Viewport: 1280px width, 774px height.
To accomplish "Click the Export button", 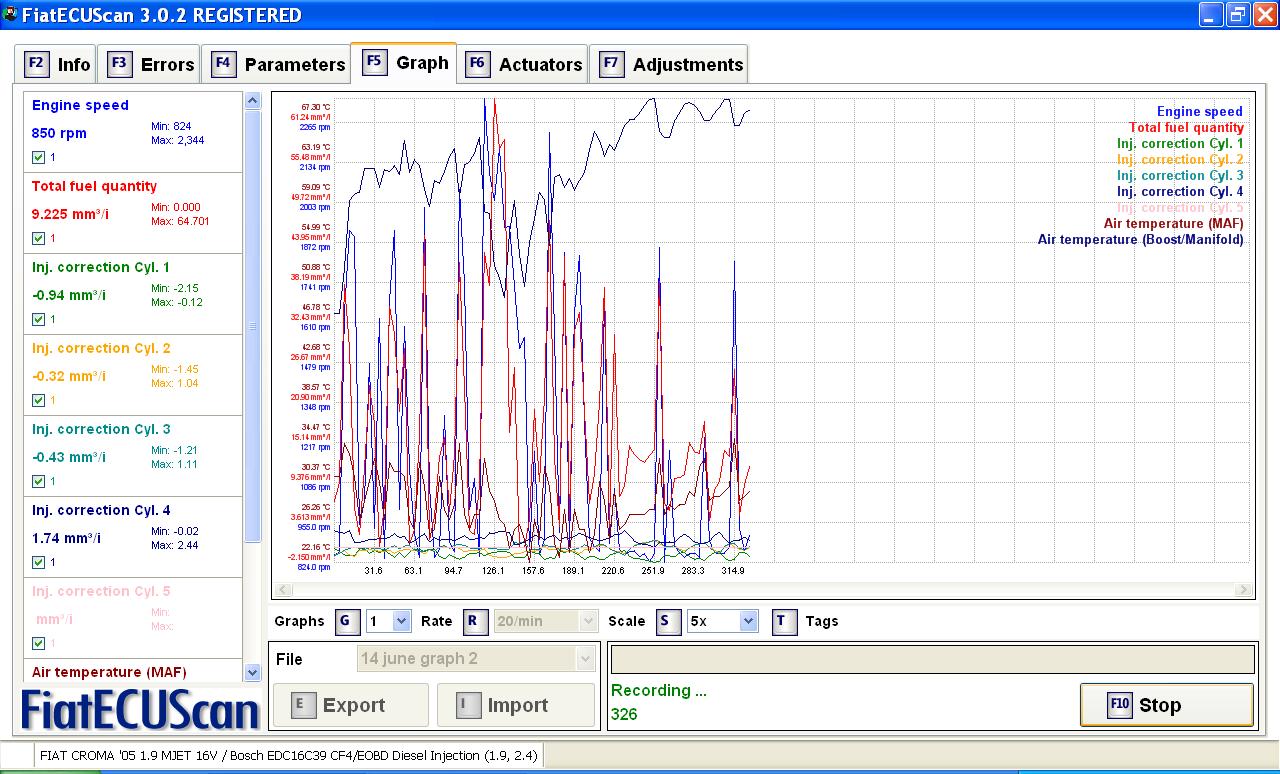I will (350, 705).
